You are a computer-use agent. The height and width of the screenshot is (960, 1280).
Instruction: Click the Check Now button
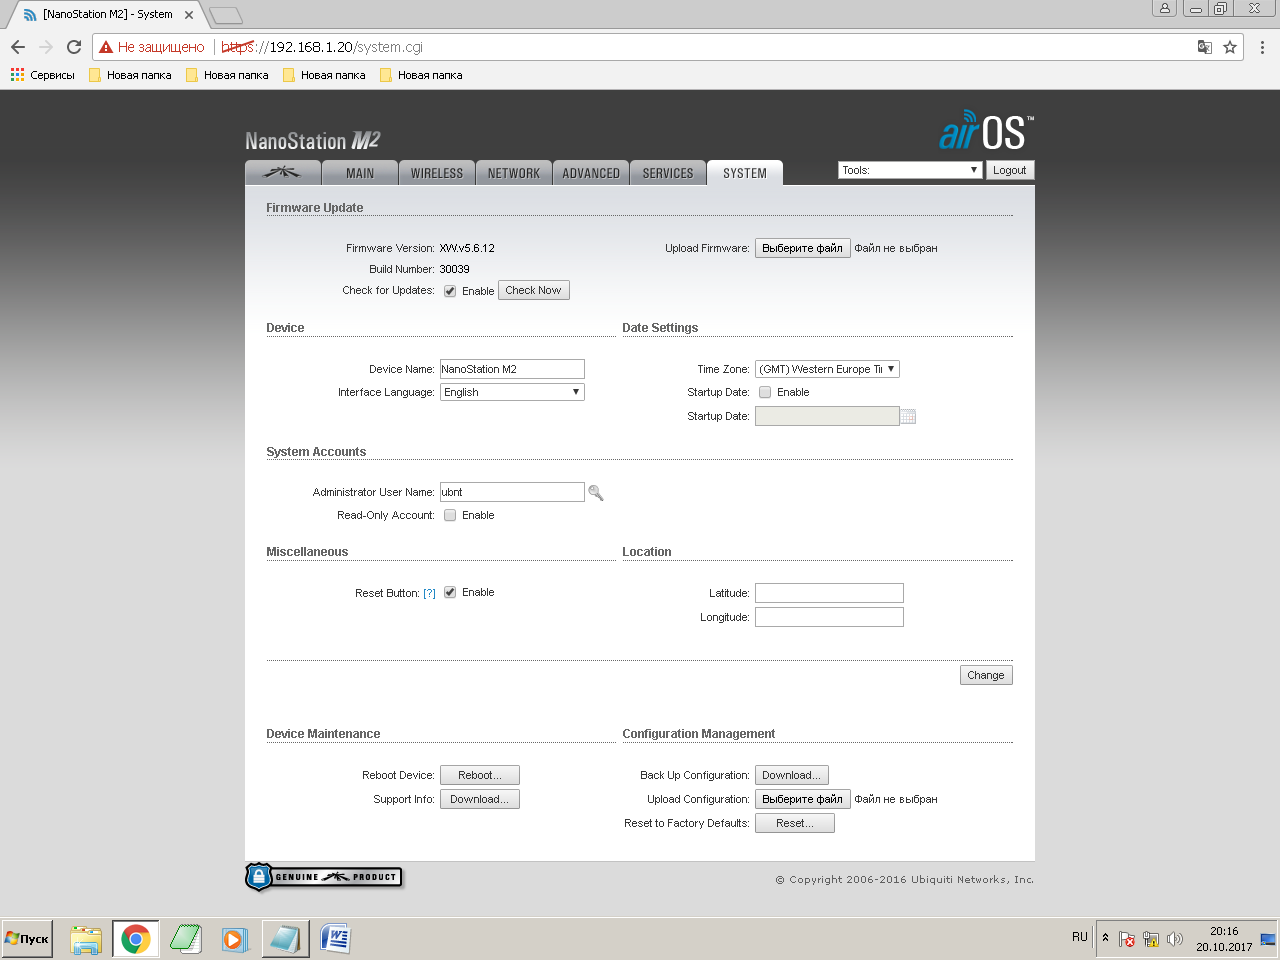coord(534,290)
